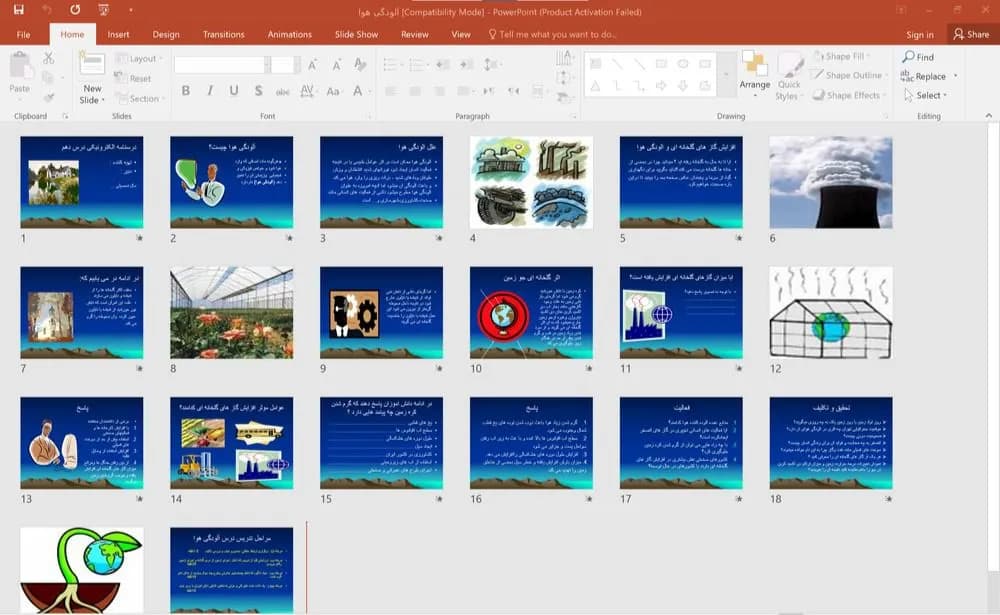
Task: Click the Share button
Action: 971,34
